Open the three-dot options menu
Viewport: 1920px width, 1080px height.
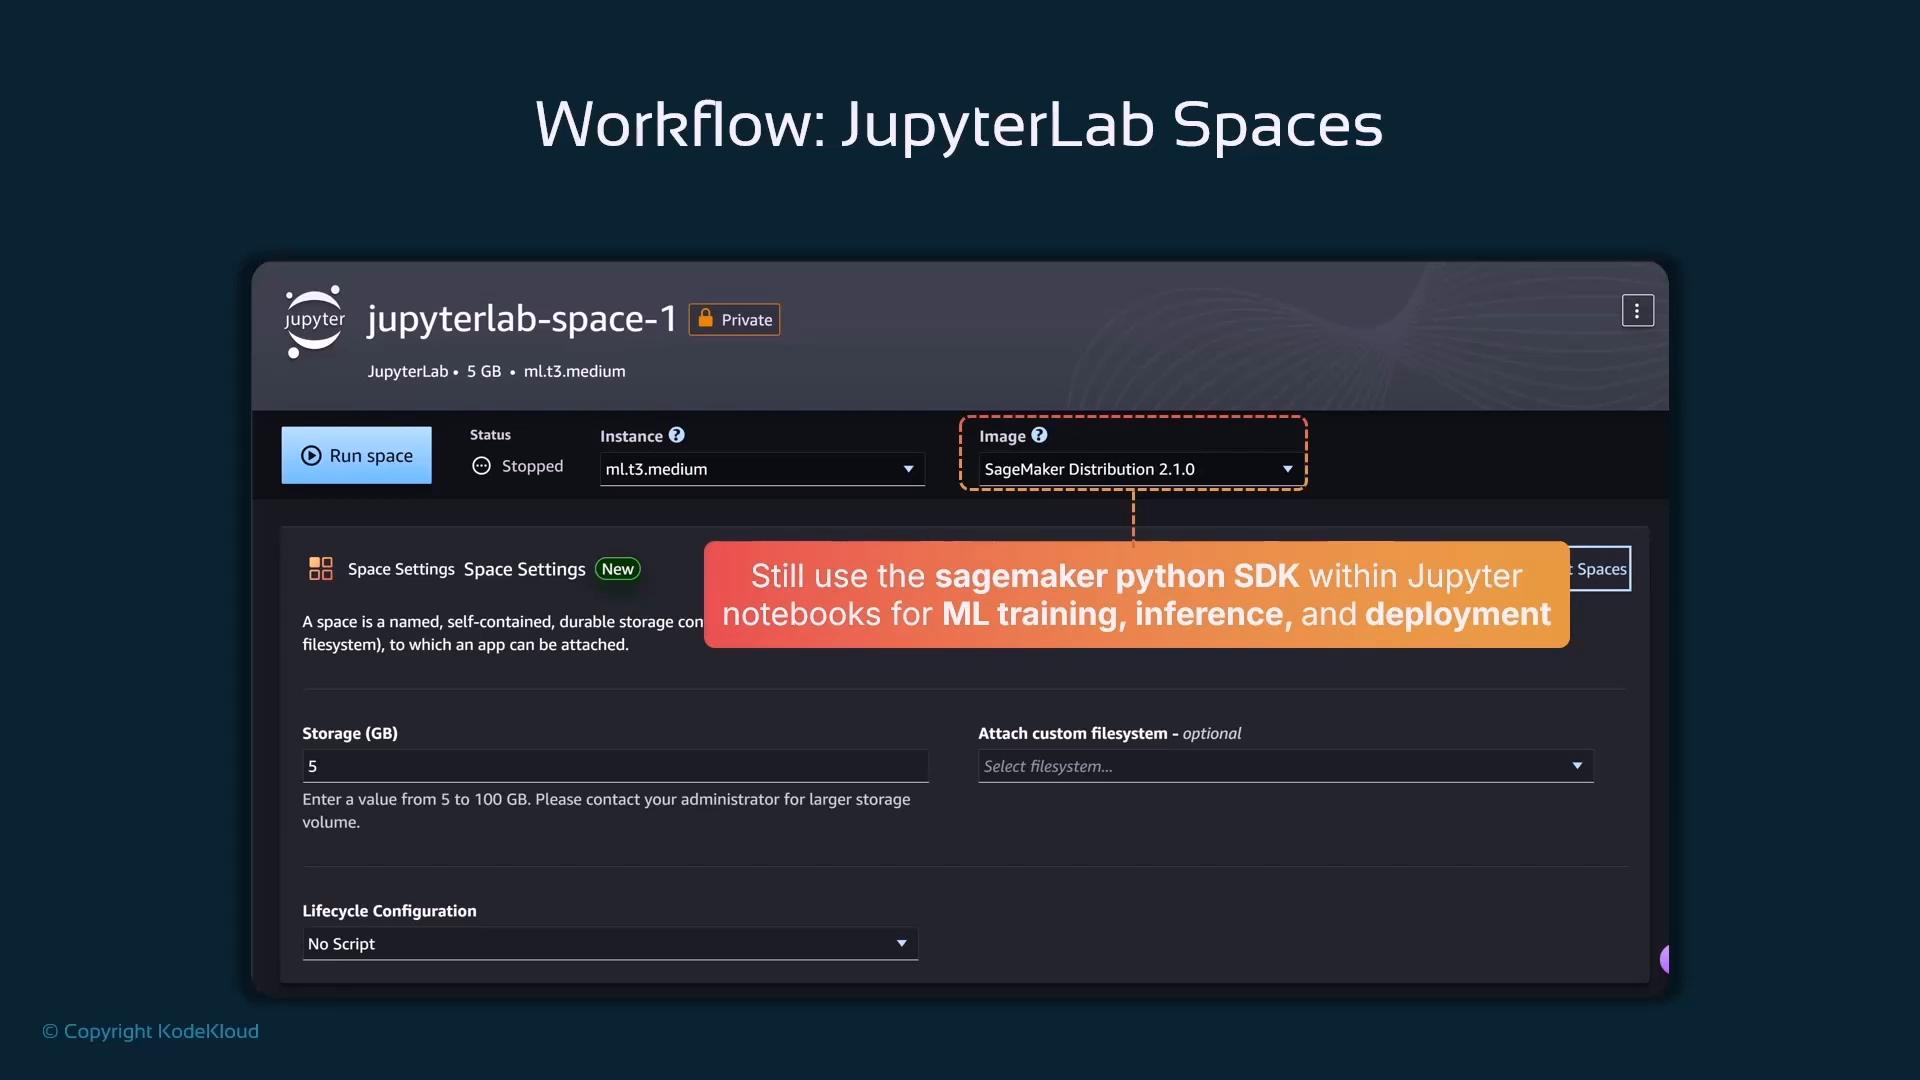1637,311
